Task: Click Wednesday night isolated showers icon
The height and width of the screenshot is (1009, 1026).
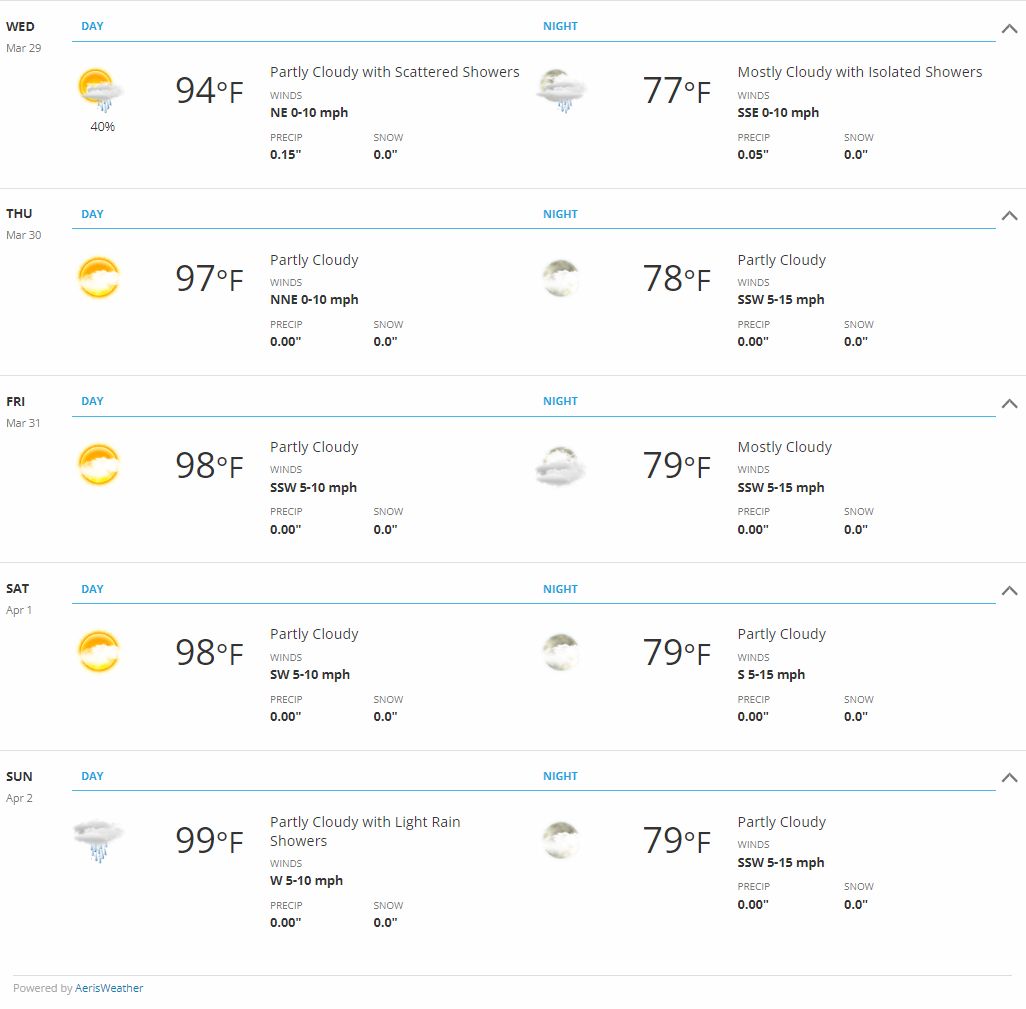Action: click(561, 90)
